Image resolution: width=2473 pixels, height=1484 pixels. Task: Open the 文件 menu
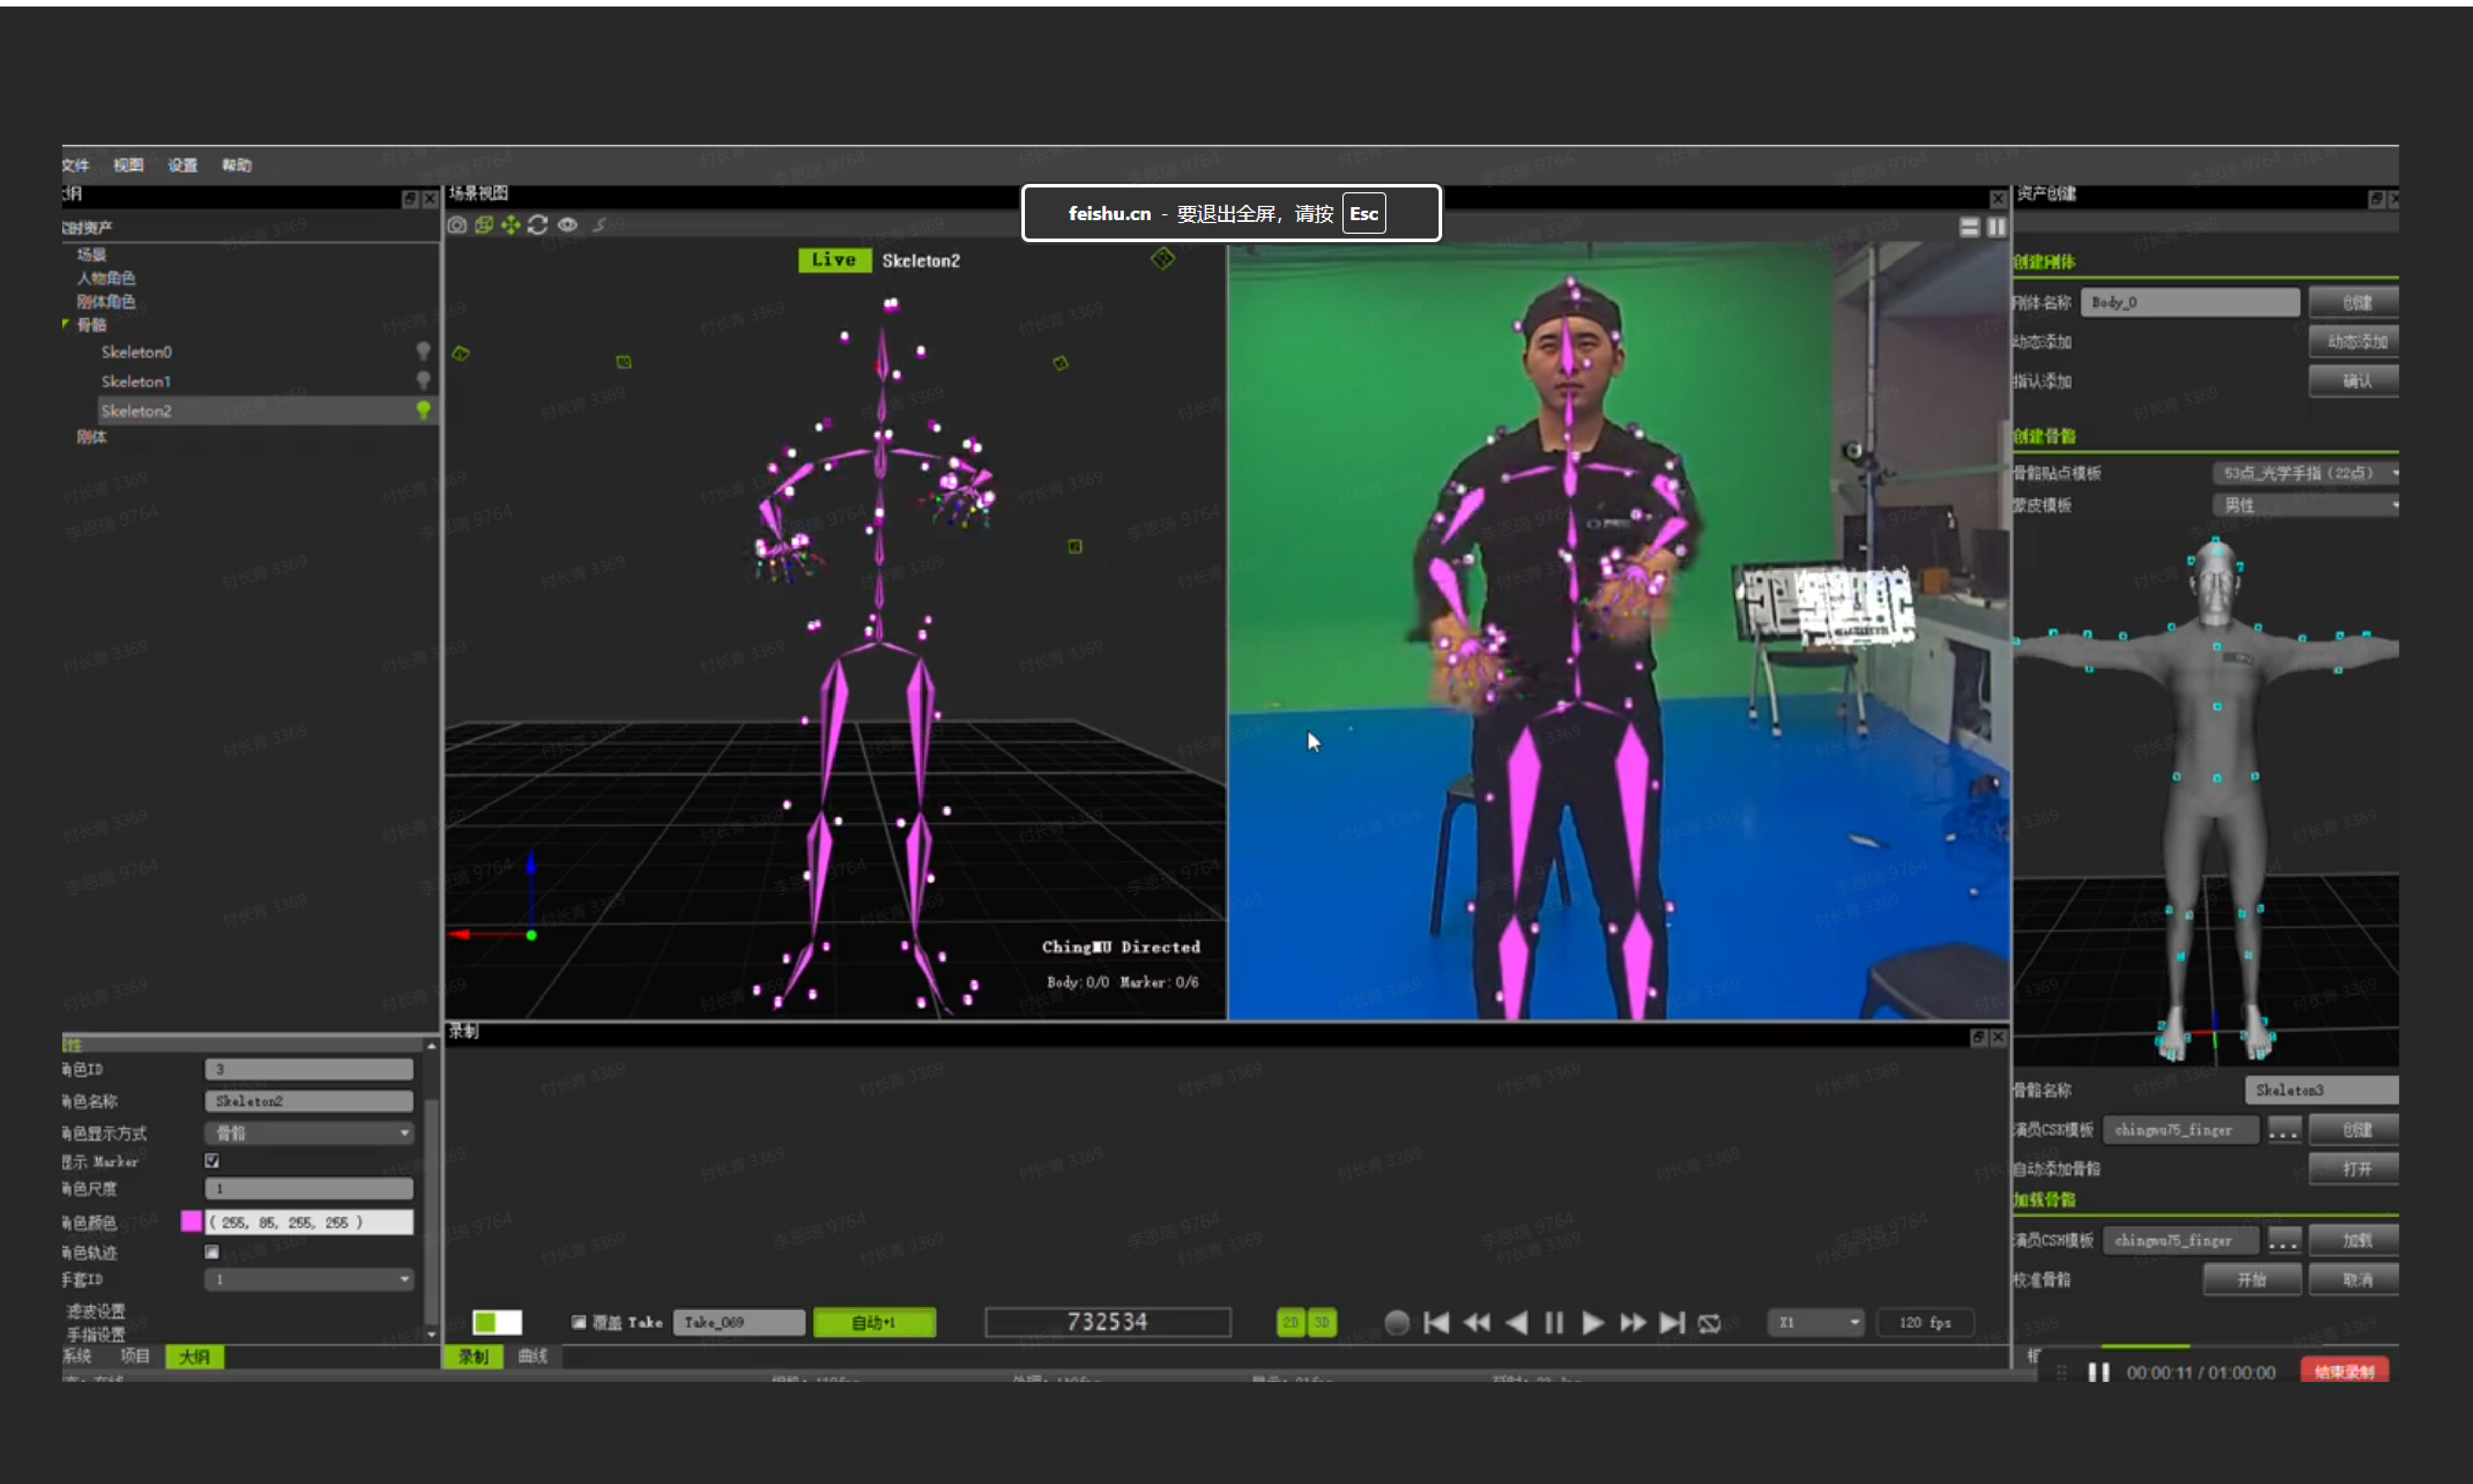pos(76,165)
